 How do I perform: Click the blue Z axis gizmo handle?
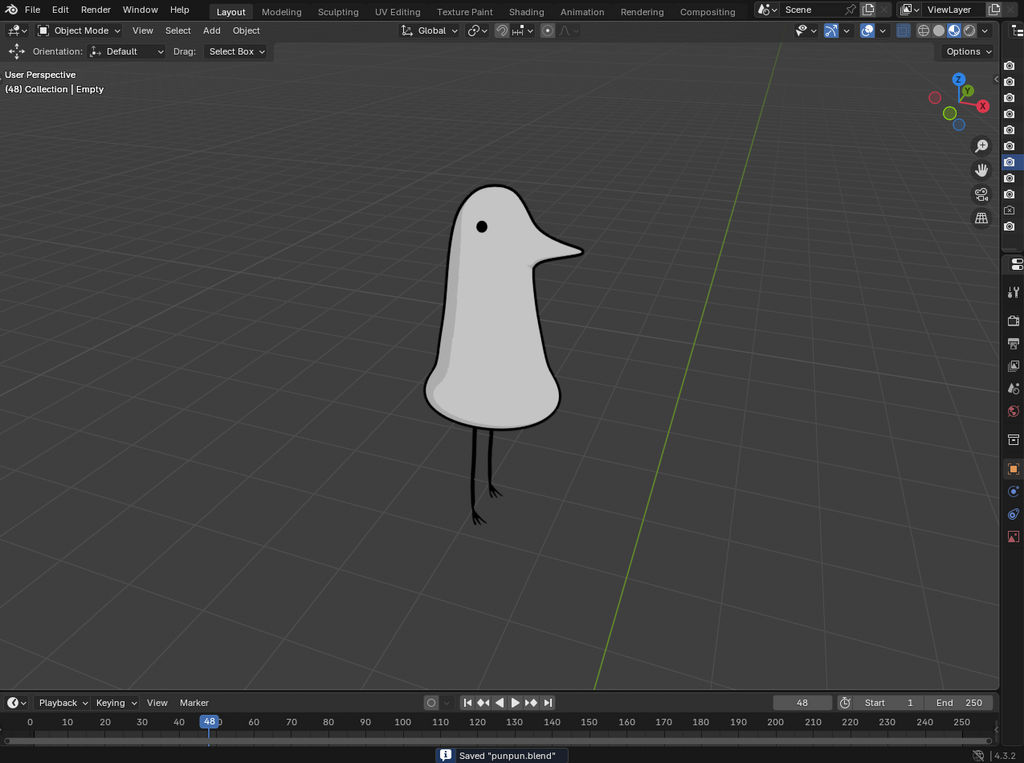pos(959,79)
